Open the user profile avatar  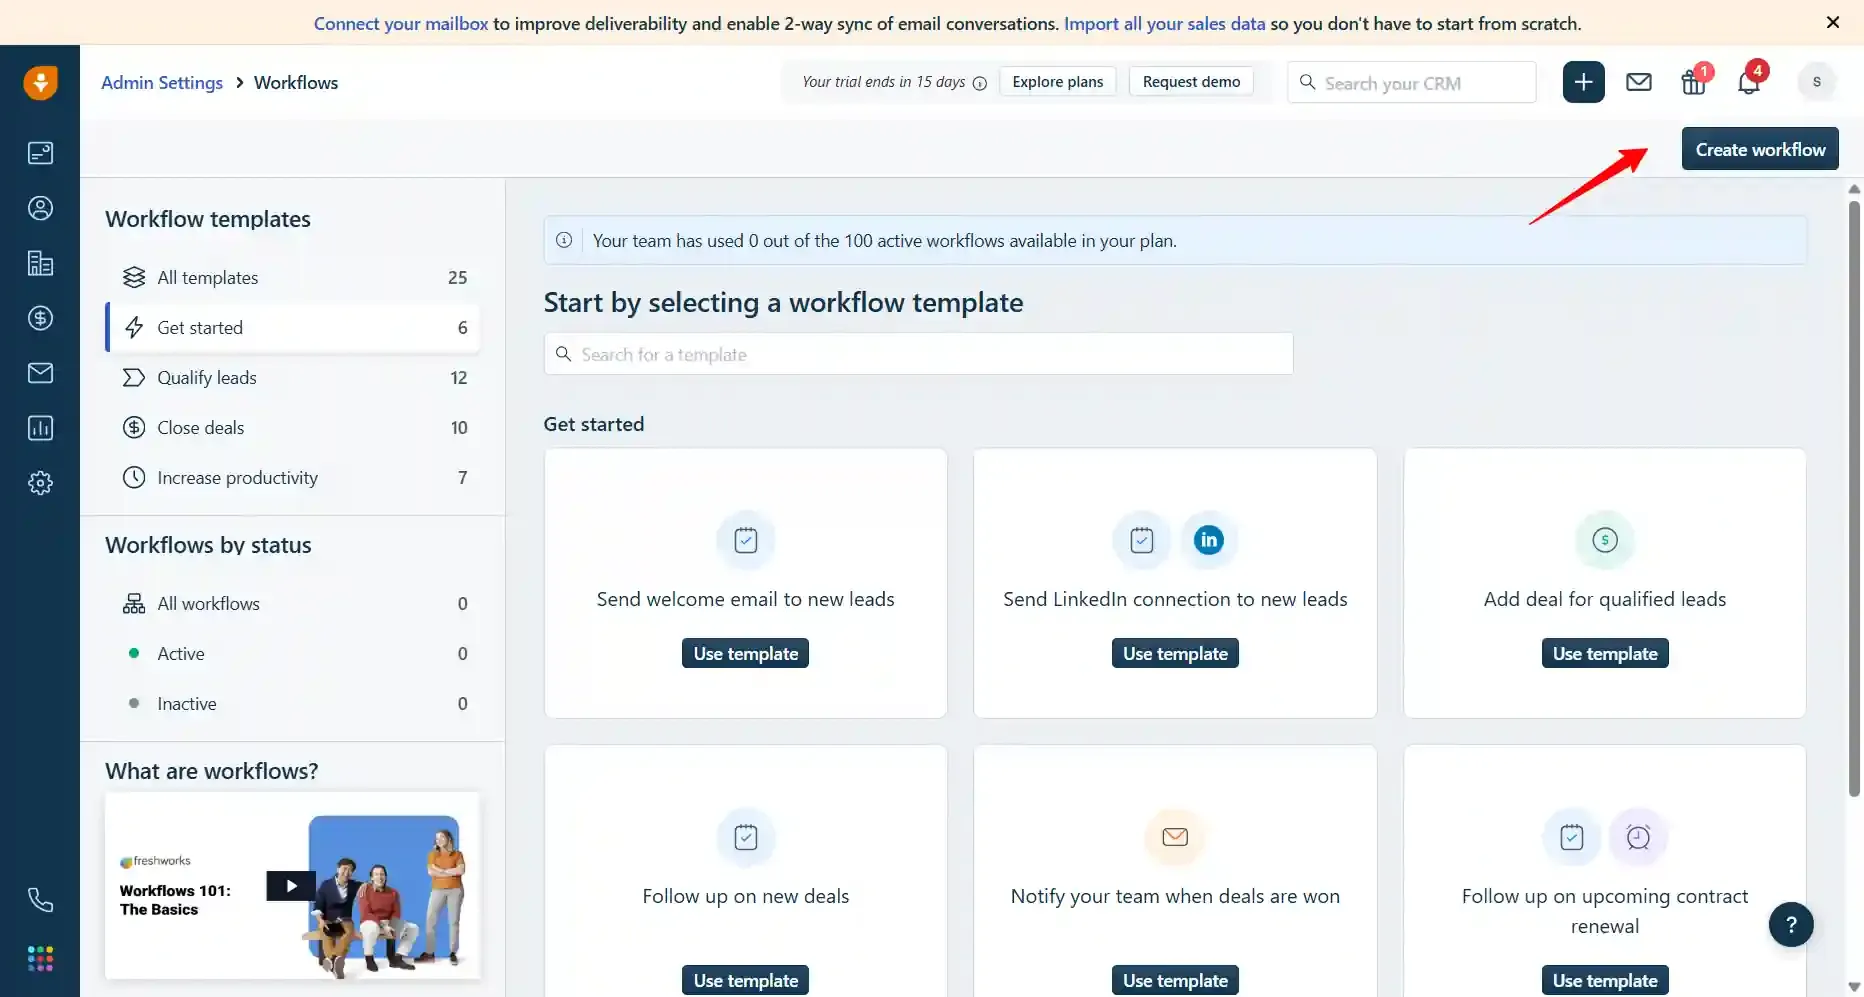tap(1816, 82)
